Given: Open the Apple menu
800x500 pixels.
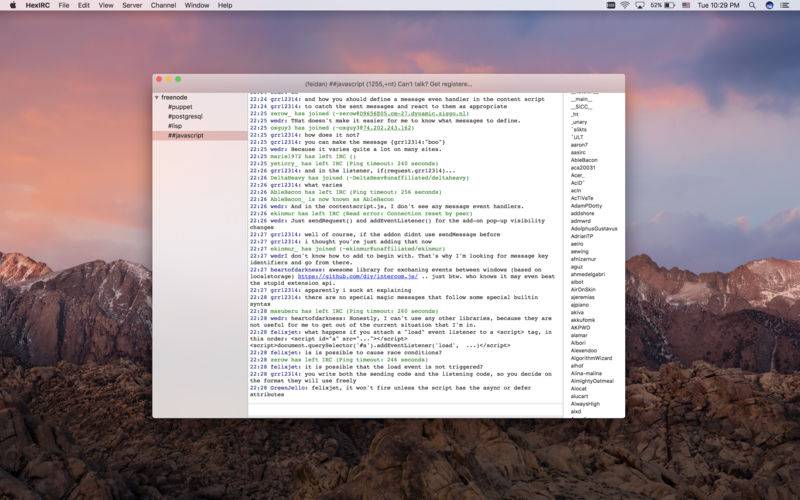Looking at the screenshot, I should pos(13,5).
